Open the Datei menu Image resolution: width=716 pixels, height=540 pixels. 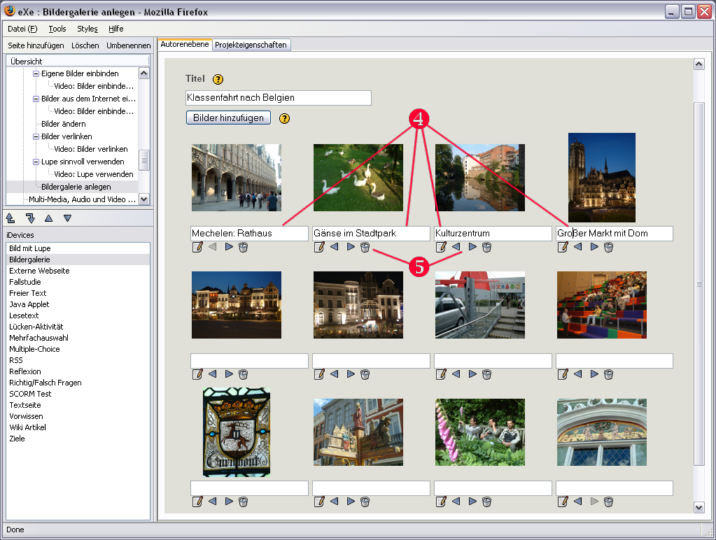point(22,29)
